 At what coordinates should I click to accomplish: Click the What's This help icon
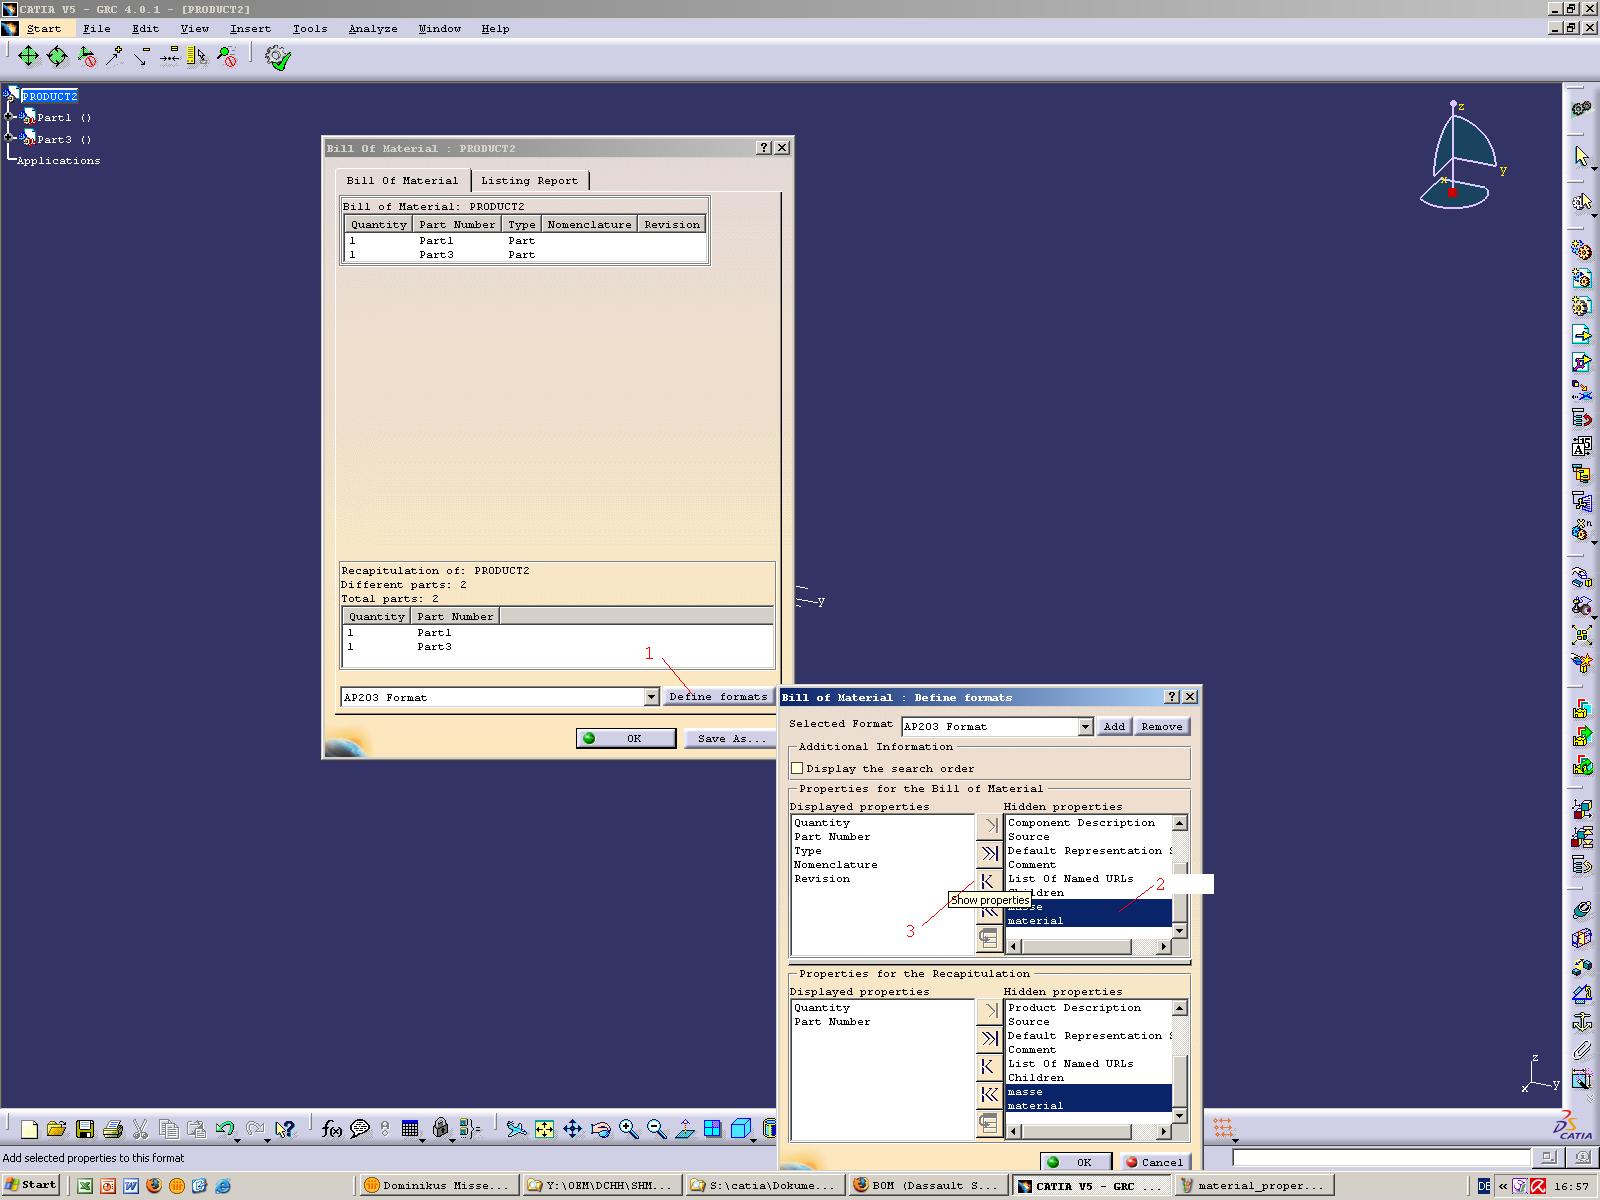(285, 1129)
